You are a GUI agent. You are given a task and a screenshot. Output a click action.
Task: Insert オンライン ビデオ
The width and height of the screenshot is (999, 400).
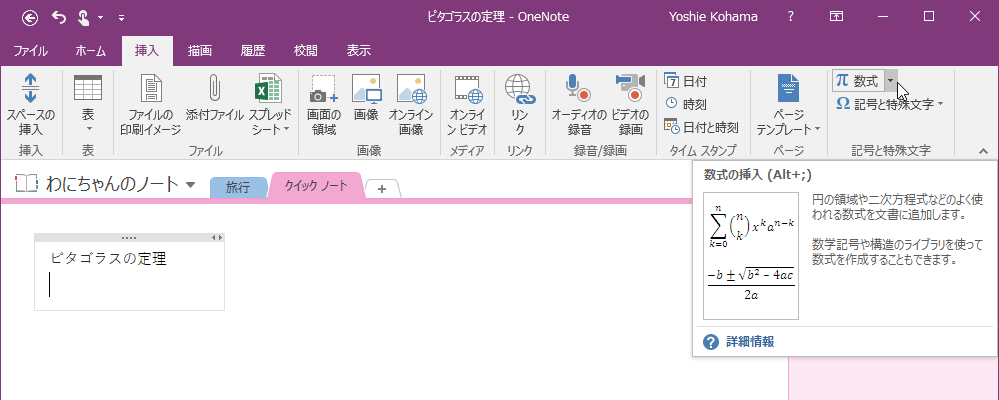[468, 105]
